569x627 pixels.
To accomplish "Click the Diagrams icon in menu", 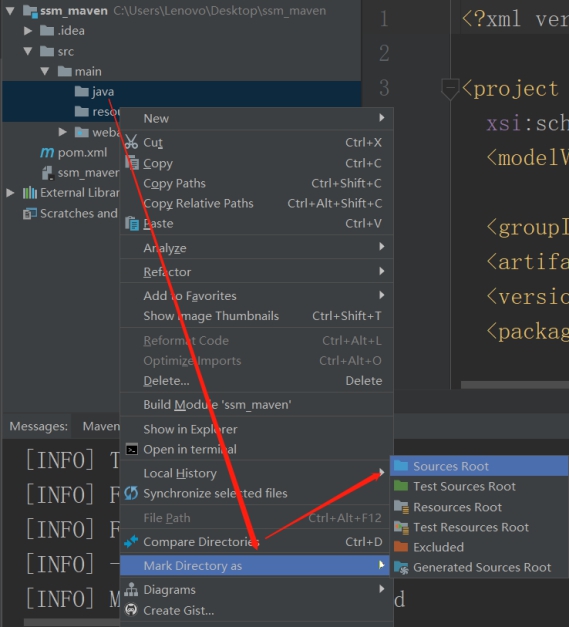I will point(131,589).
